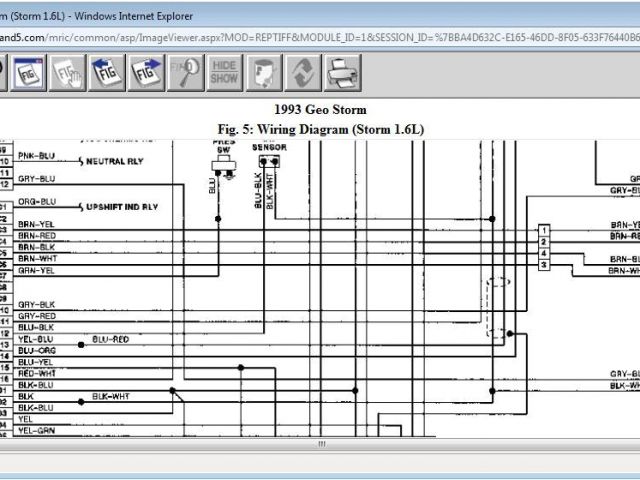Click the 'Fig. 5: Wiring Diagram' caption
Viewport: 640px width, 480px height.
[320, 129]
